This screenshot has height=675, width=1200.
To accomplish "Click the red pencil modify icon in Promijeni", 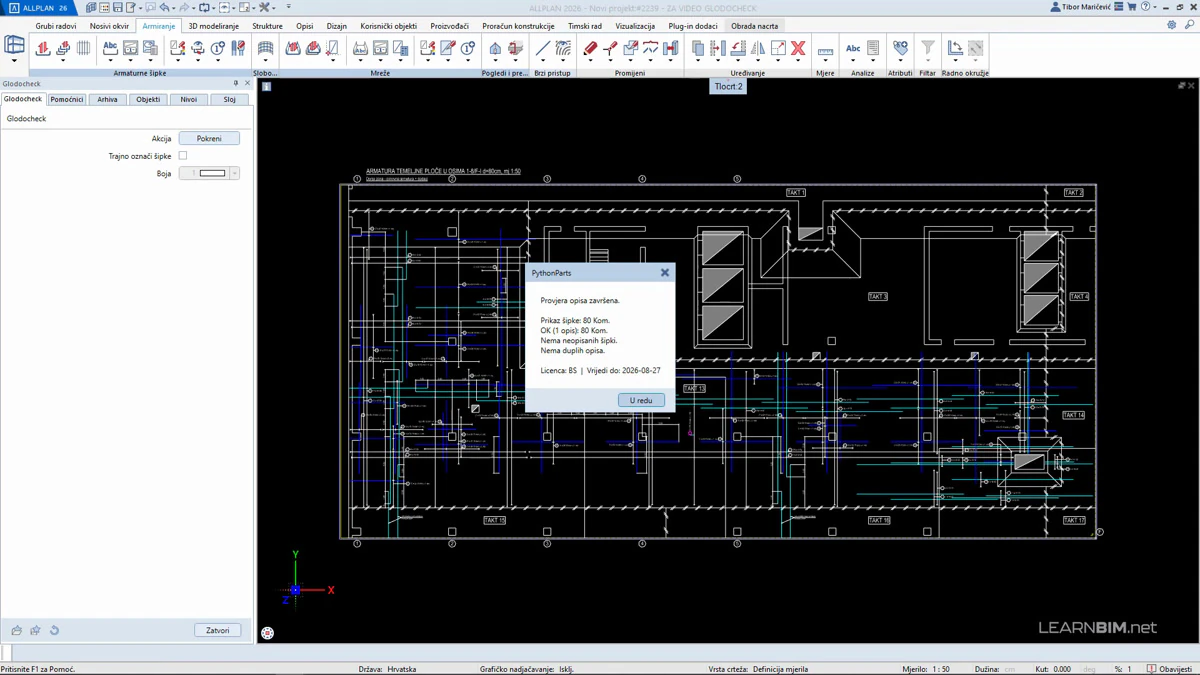I will 590,47.
